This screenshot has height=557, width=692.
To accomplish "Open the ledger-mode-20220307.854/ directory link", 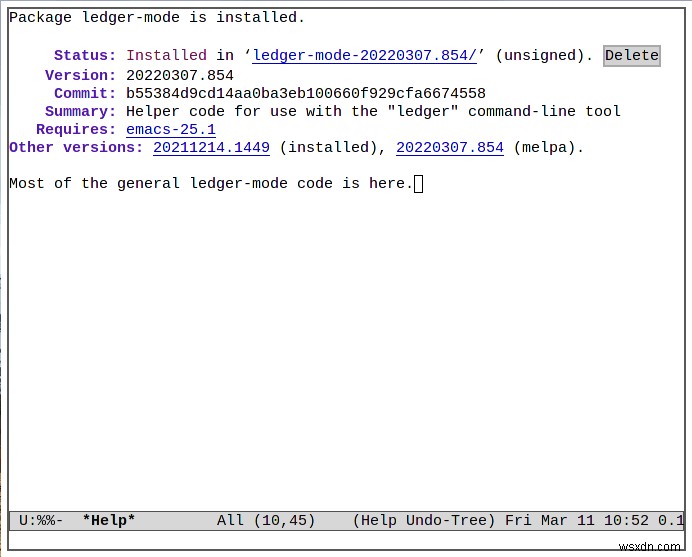I will [365, 56].
